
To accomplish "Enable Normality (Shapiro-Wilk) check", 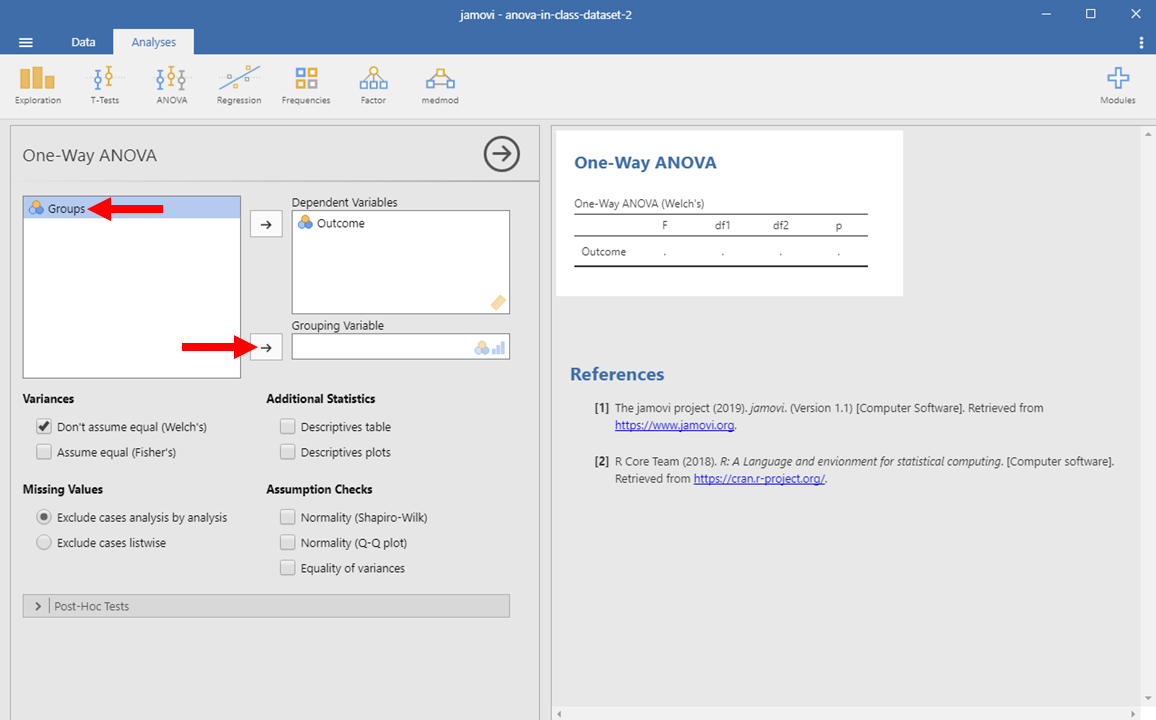I will click(288, 518).
